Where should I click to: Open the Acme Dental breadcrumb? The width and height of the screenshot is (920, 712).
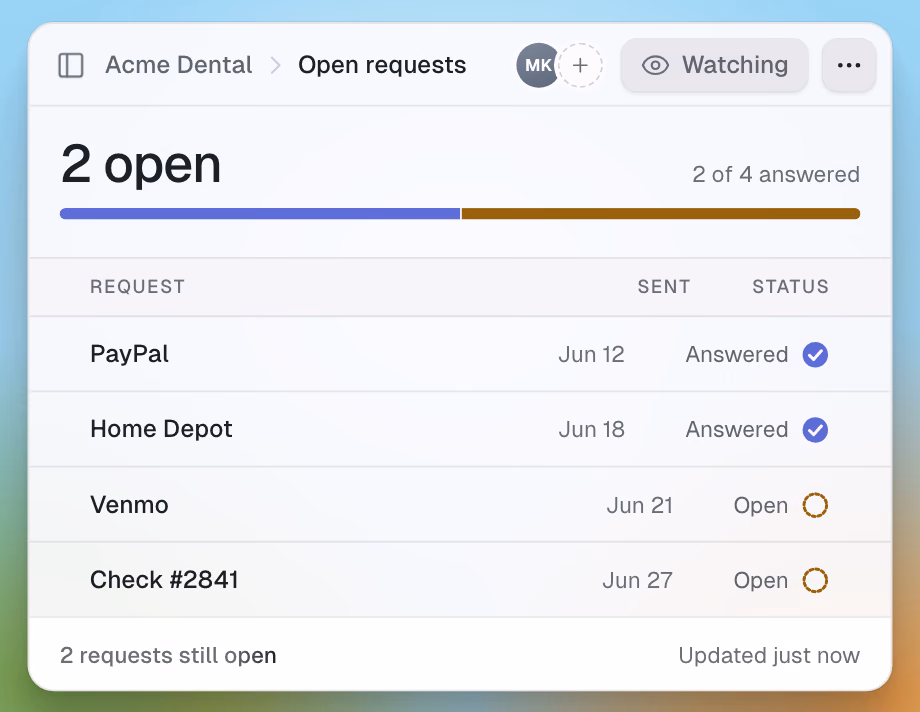[179, 65]
